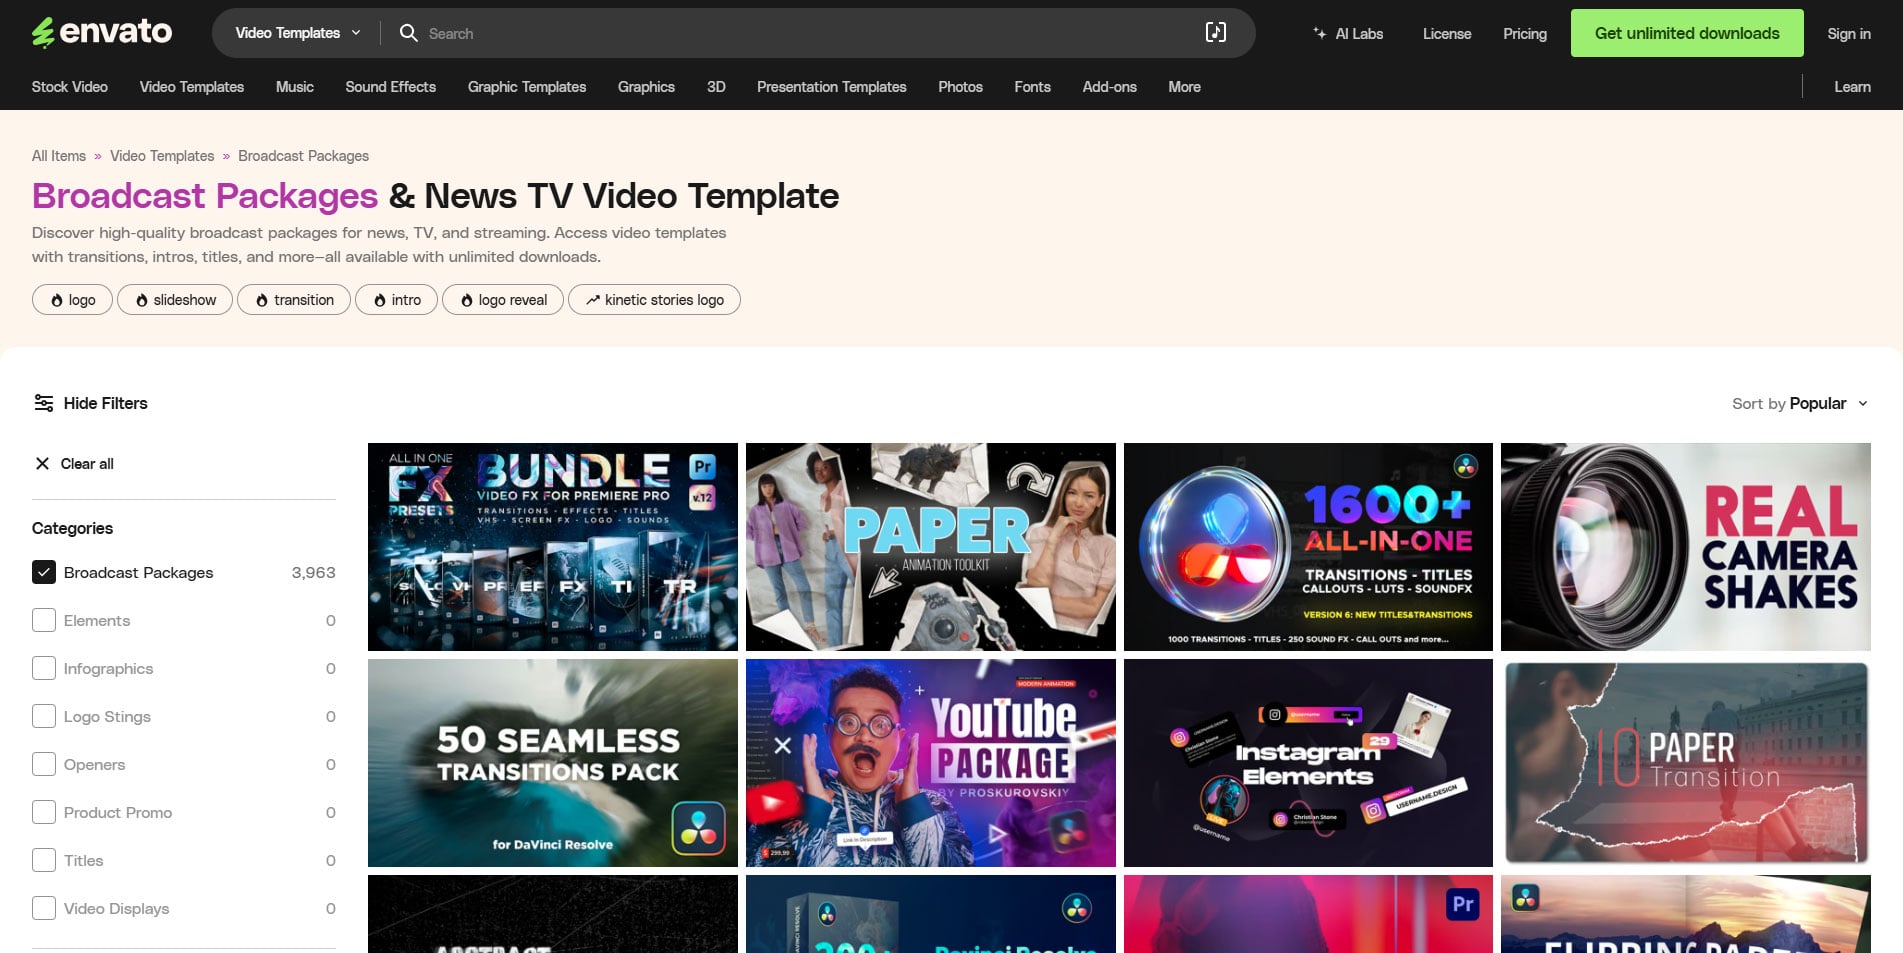Open the License link
This screenshot has height=953, width=1903.
tap(1447, 33)
